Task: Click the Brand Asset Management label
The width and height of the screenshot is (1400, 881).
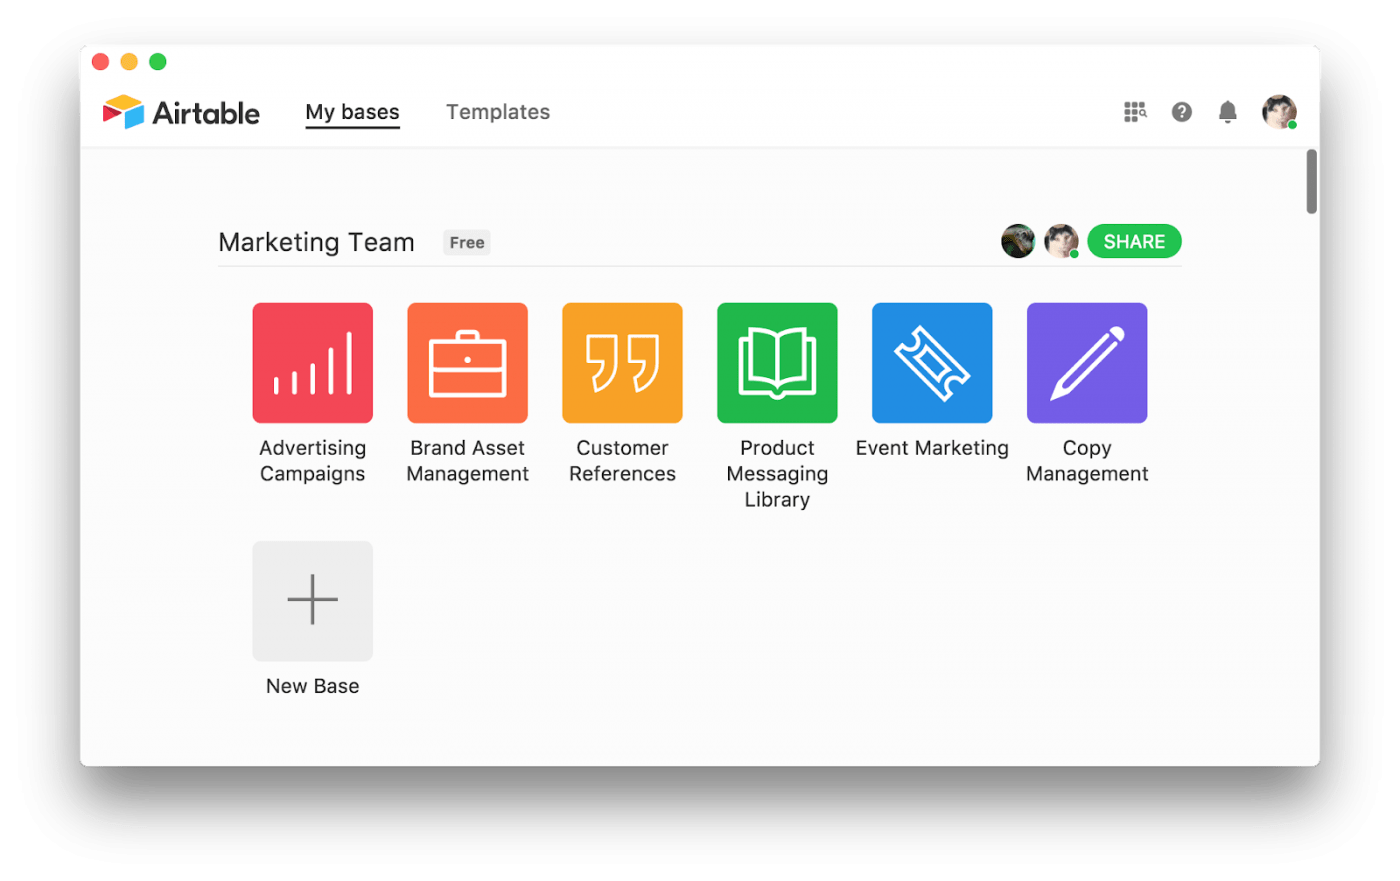Action: pos(467,461)
